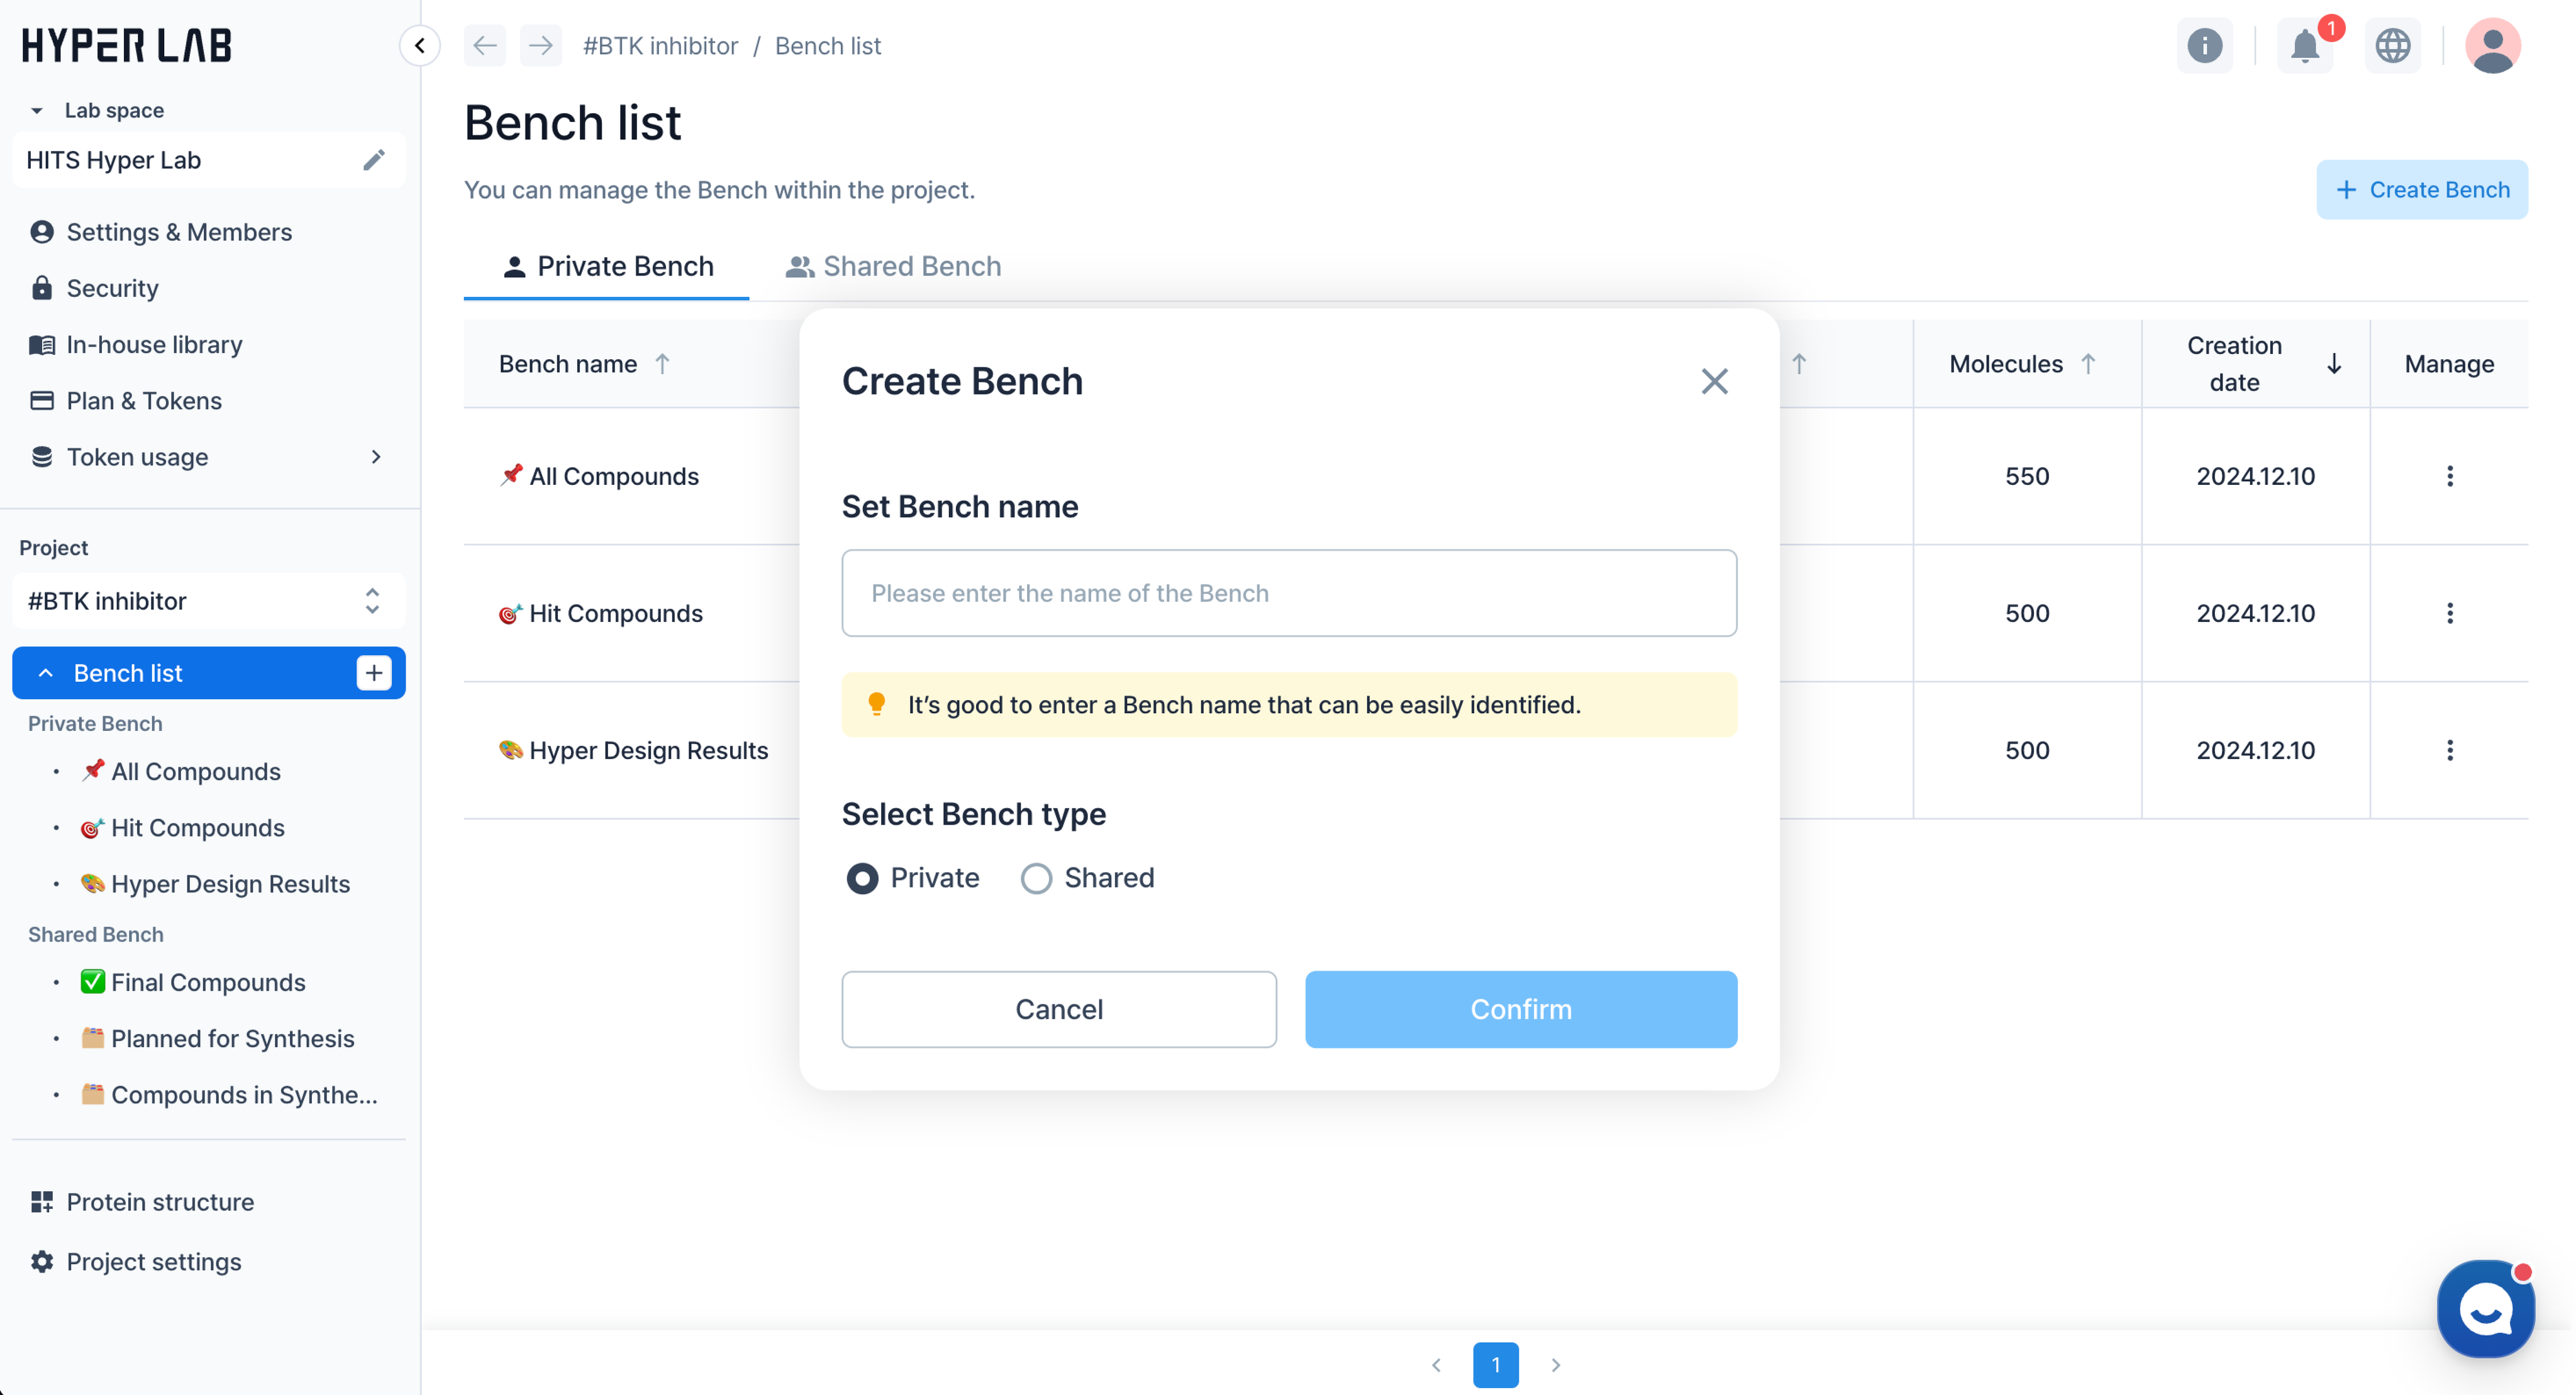The height and width of the screenshot is (1395, 2576).
Task: Open manage menu for All Compounds row
Action: (2449, 476)
